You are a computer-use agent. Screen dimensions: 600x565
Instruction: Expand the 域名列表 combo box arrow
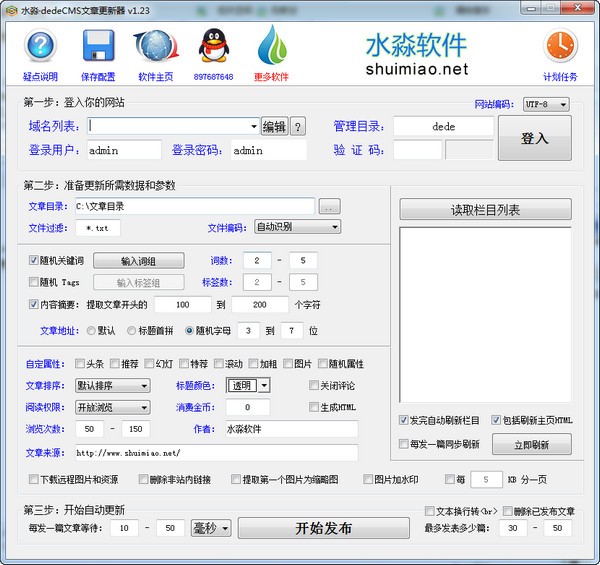click(x=254, y=126)
